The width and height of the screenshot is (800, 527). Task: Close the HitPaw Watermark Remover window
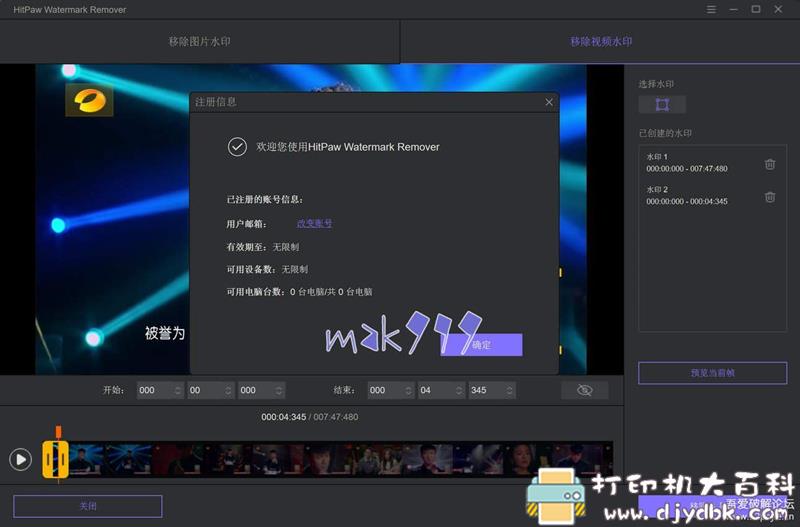[x=778, y=9]
